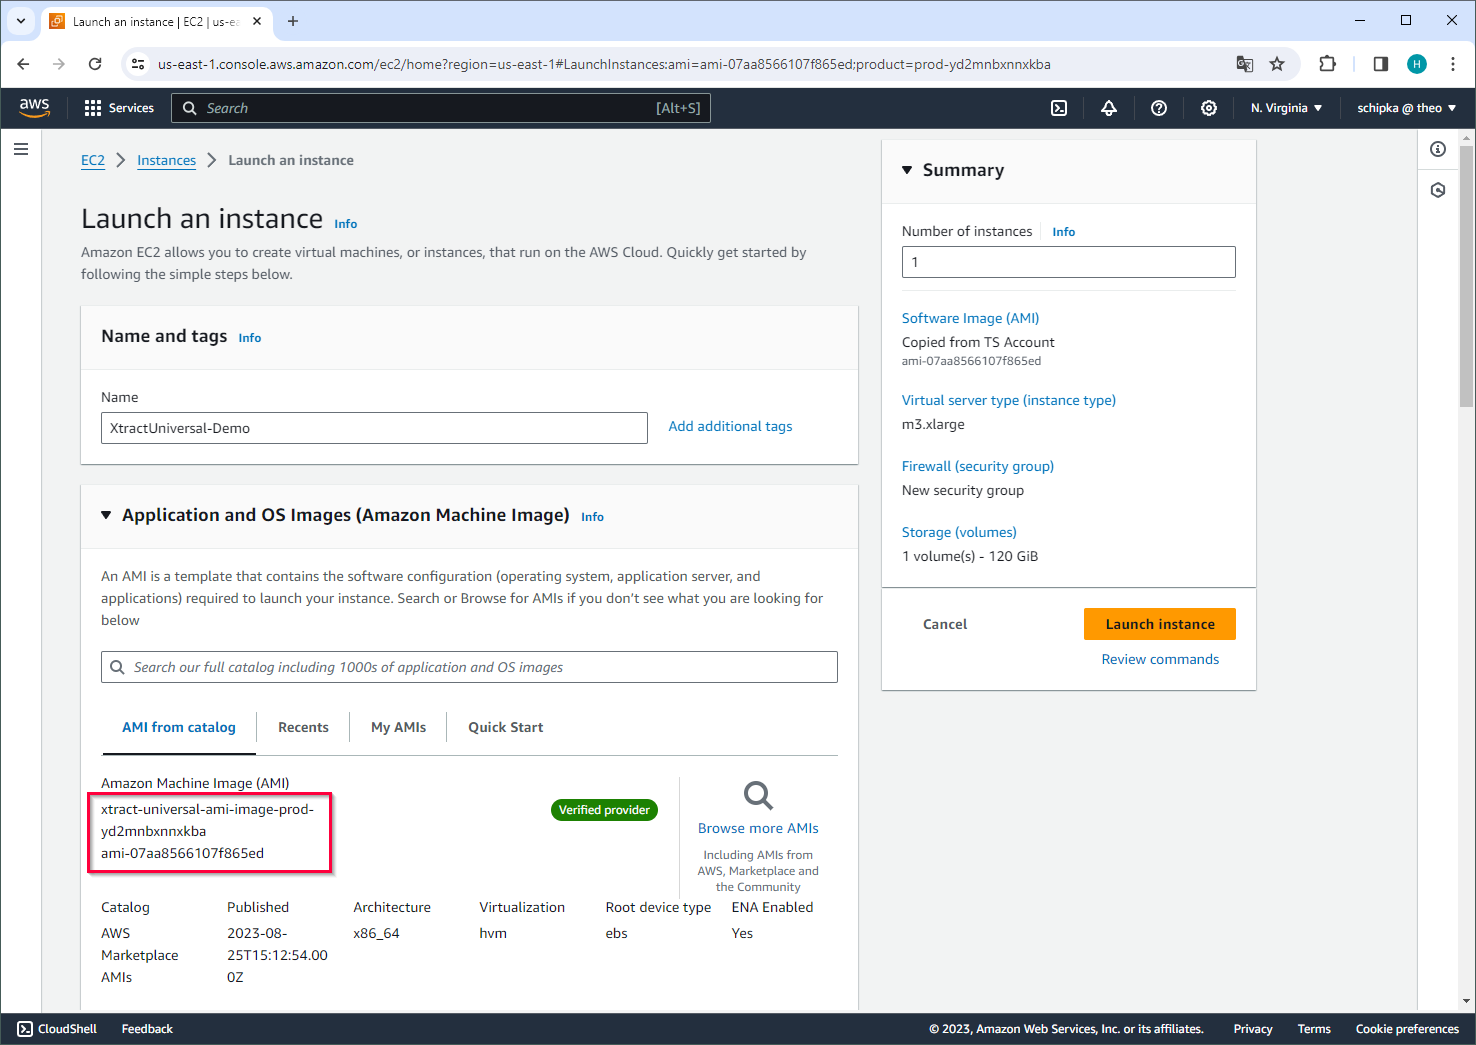Open the Chrome profile avatar
The image size is (1476, 1045).
click(1417, 64)
